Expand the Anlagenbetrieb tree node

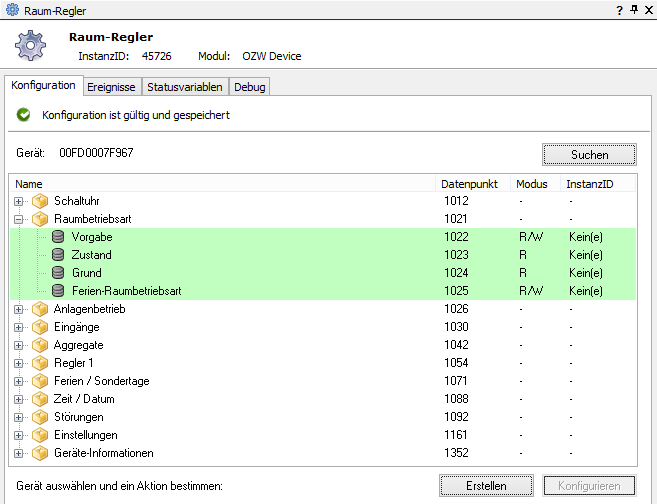coord(19,309)
